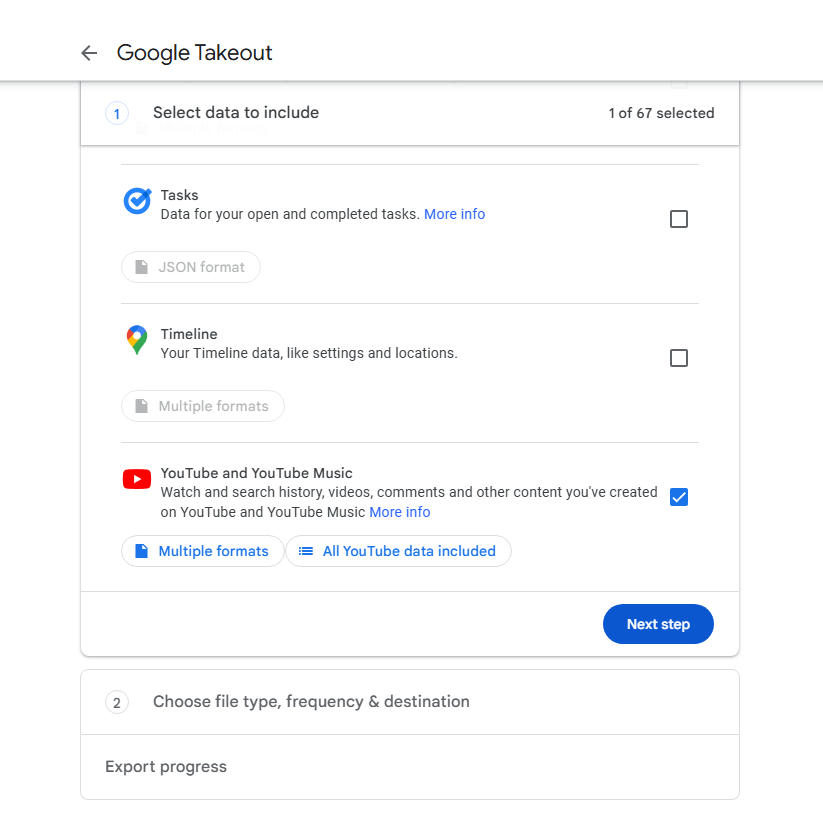Click the Google Tasks icon

pos(137,201)
